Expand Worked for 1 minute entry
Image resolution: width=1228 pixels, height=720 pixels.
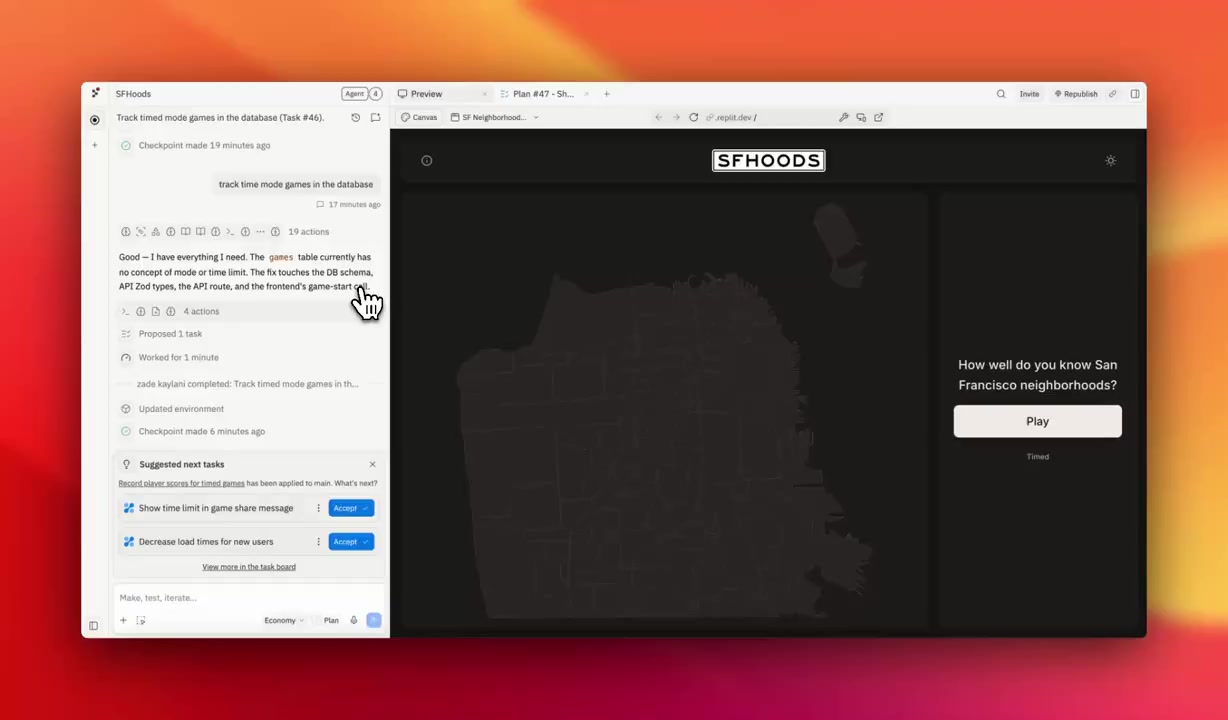point(169,357)
